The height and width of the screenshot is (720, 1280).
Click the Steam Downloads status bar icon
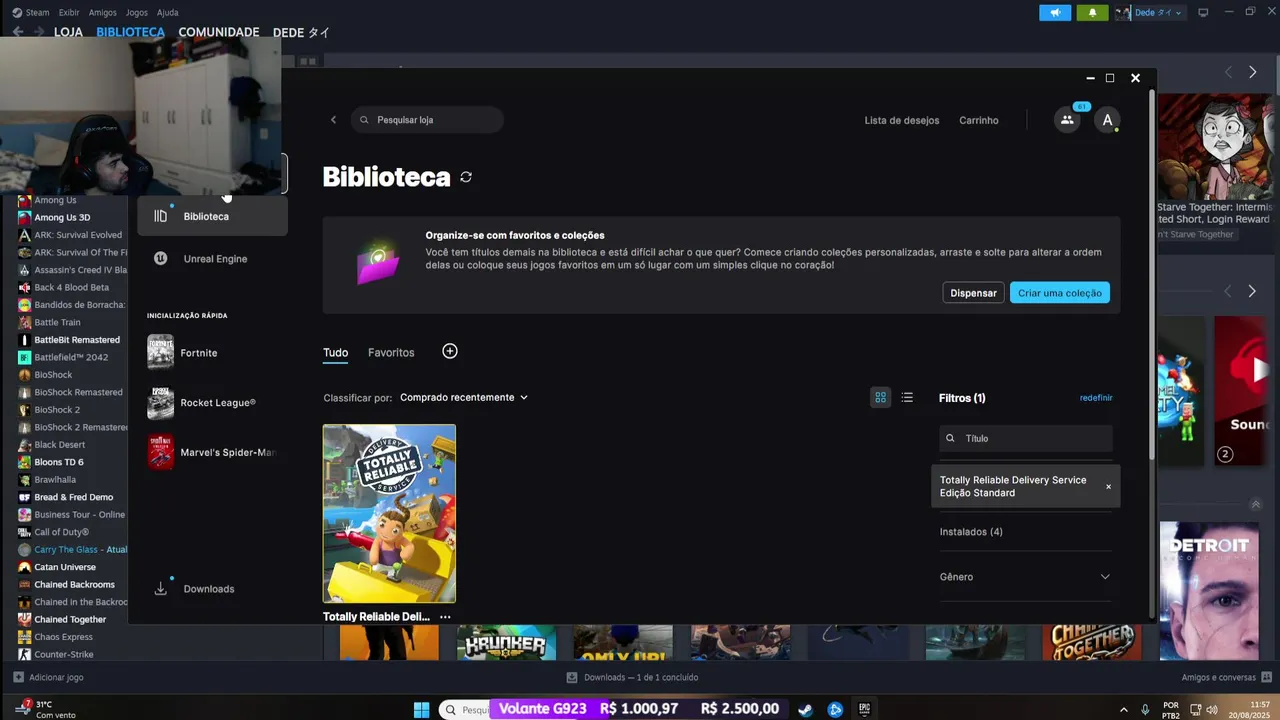(x=572, y=677)
